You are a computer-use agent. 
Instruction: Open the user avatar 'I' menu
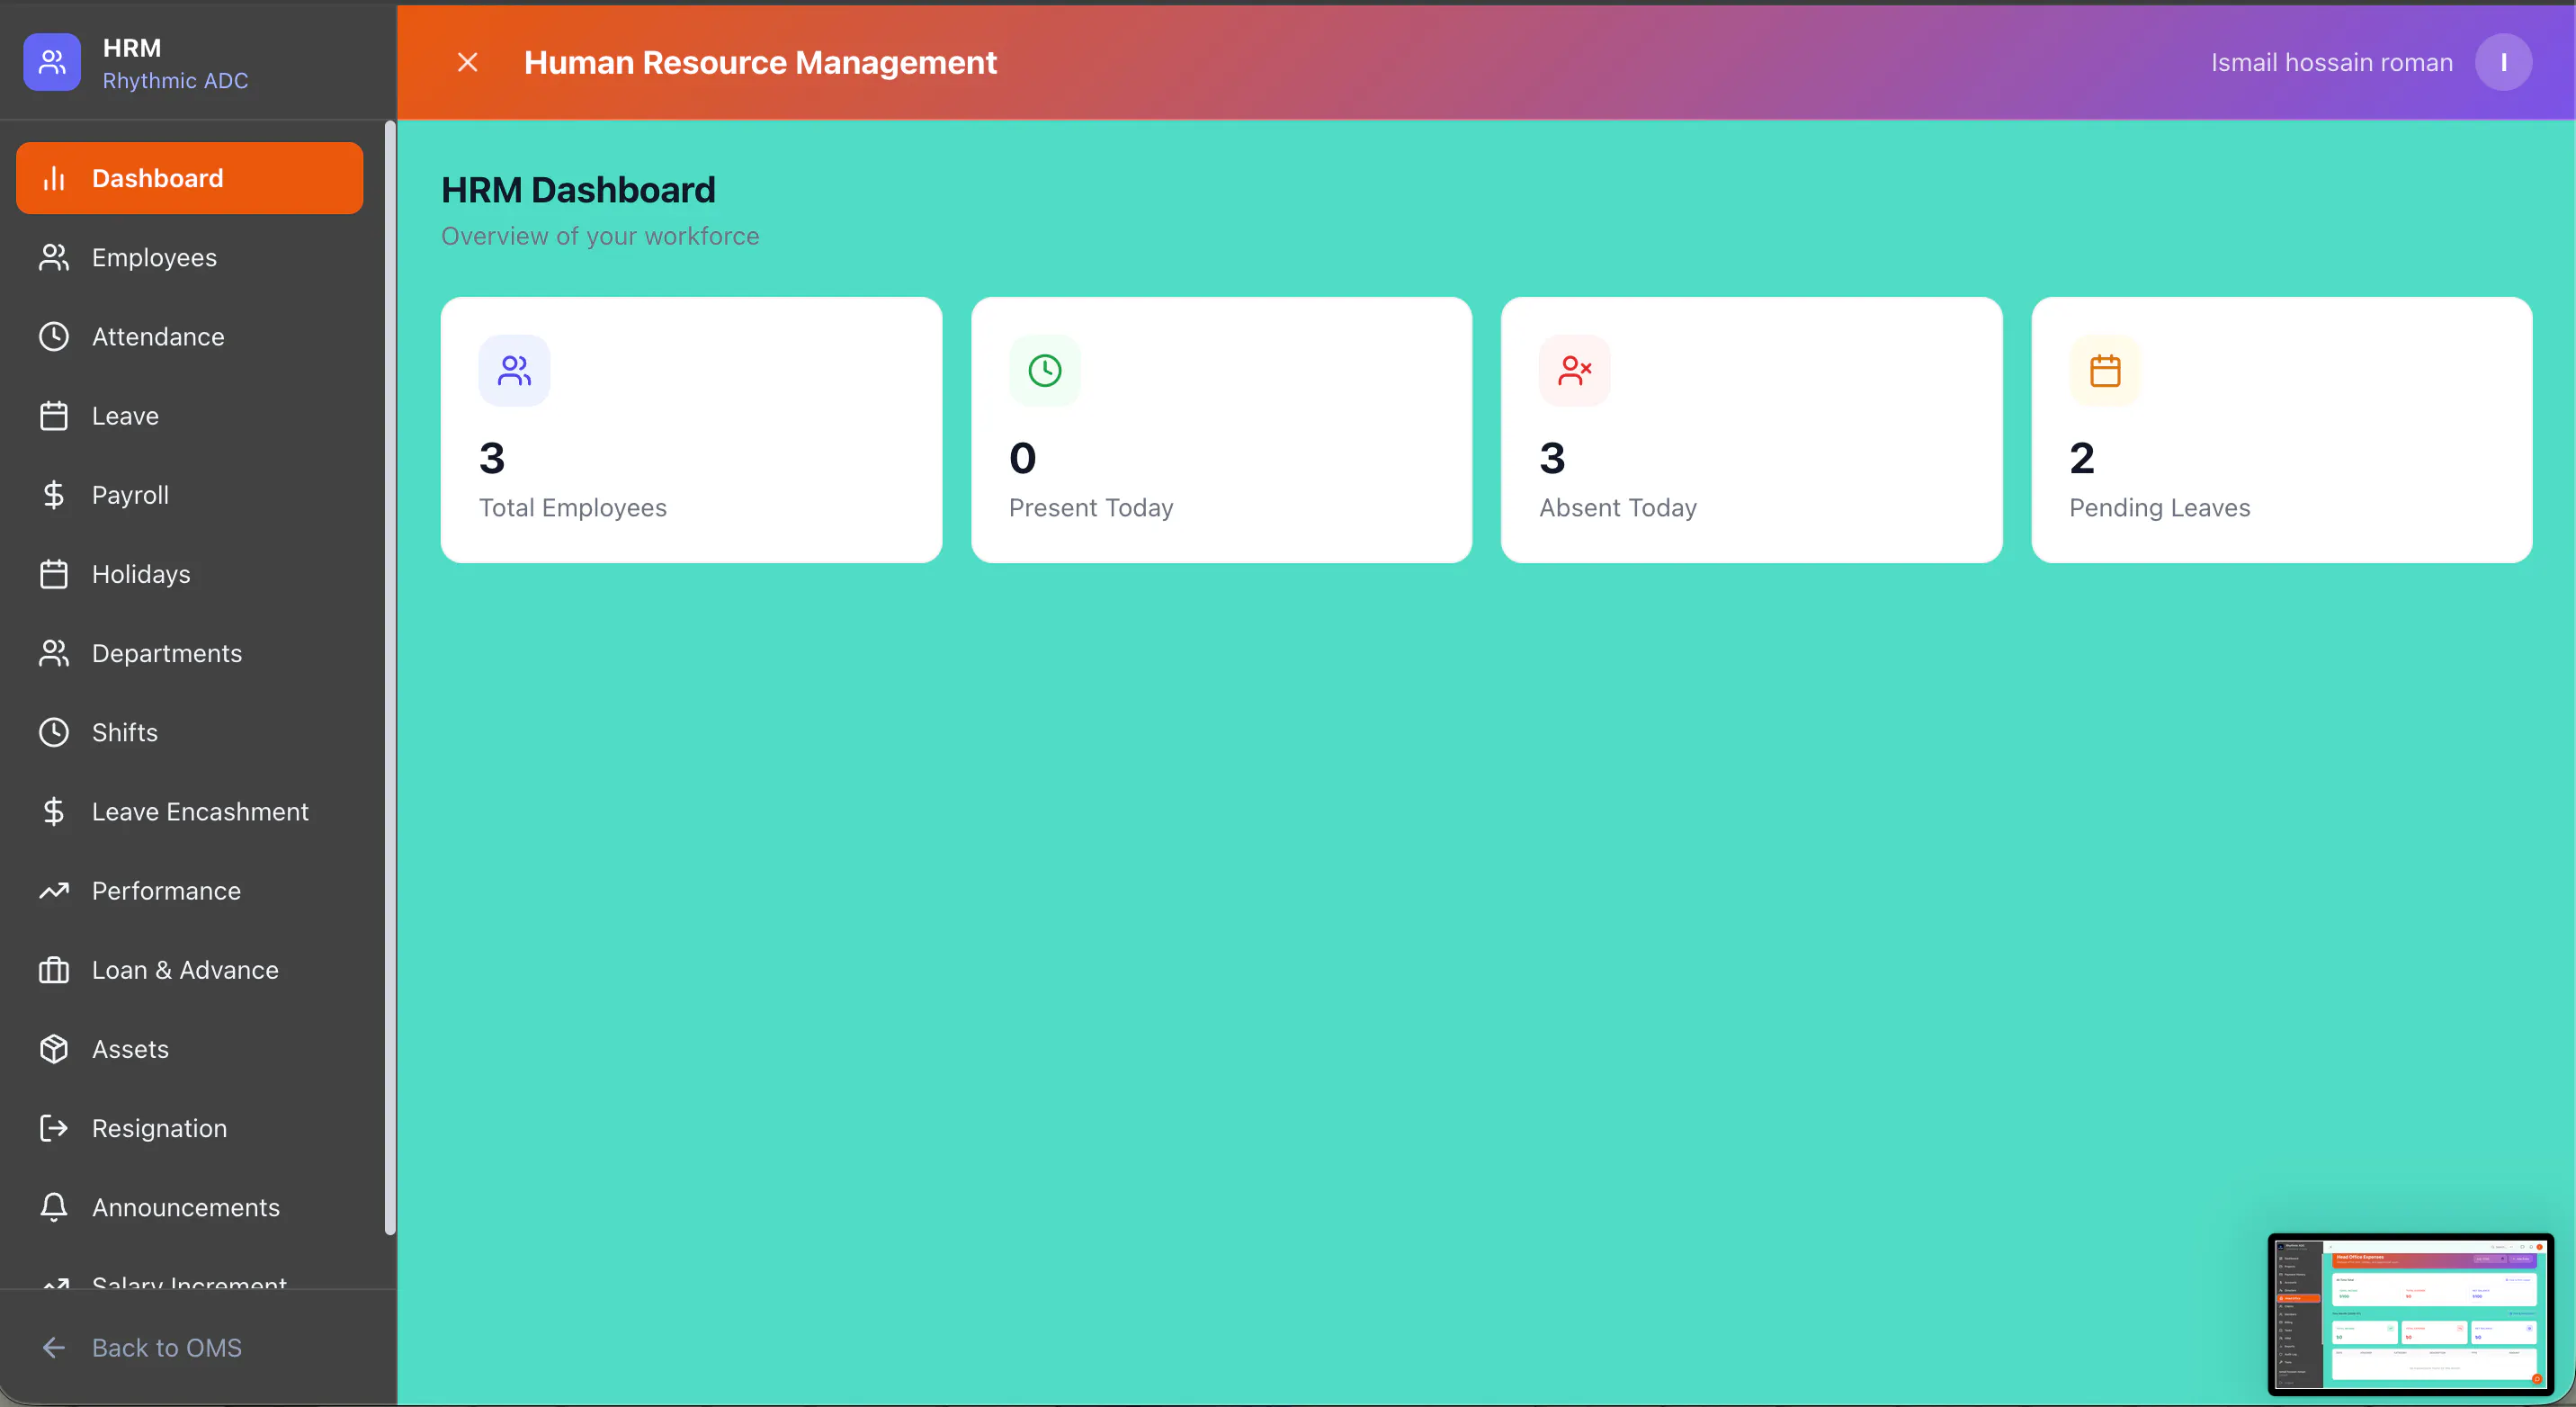[x=2503, y=62]
